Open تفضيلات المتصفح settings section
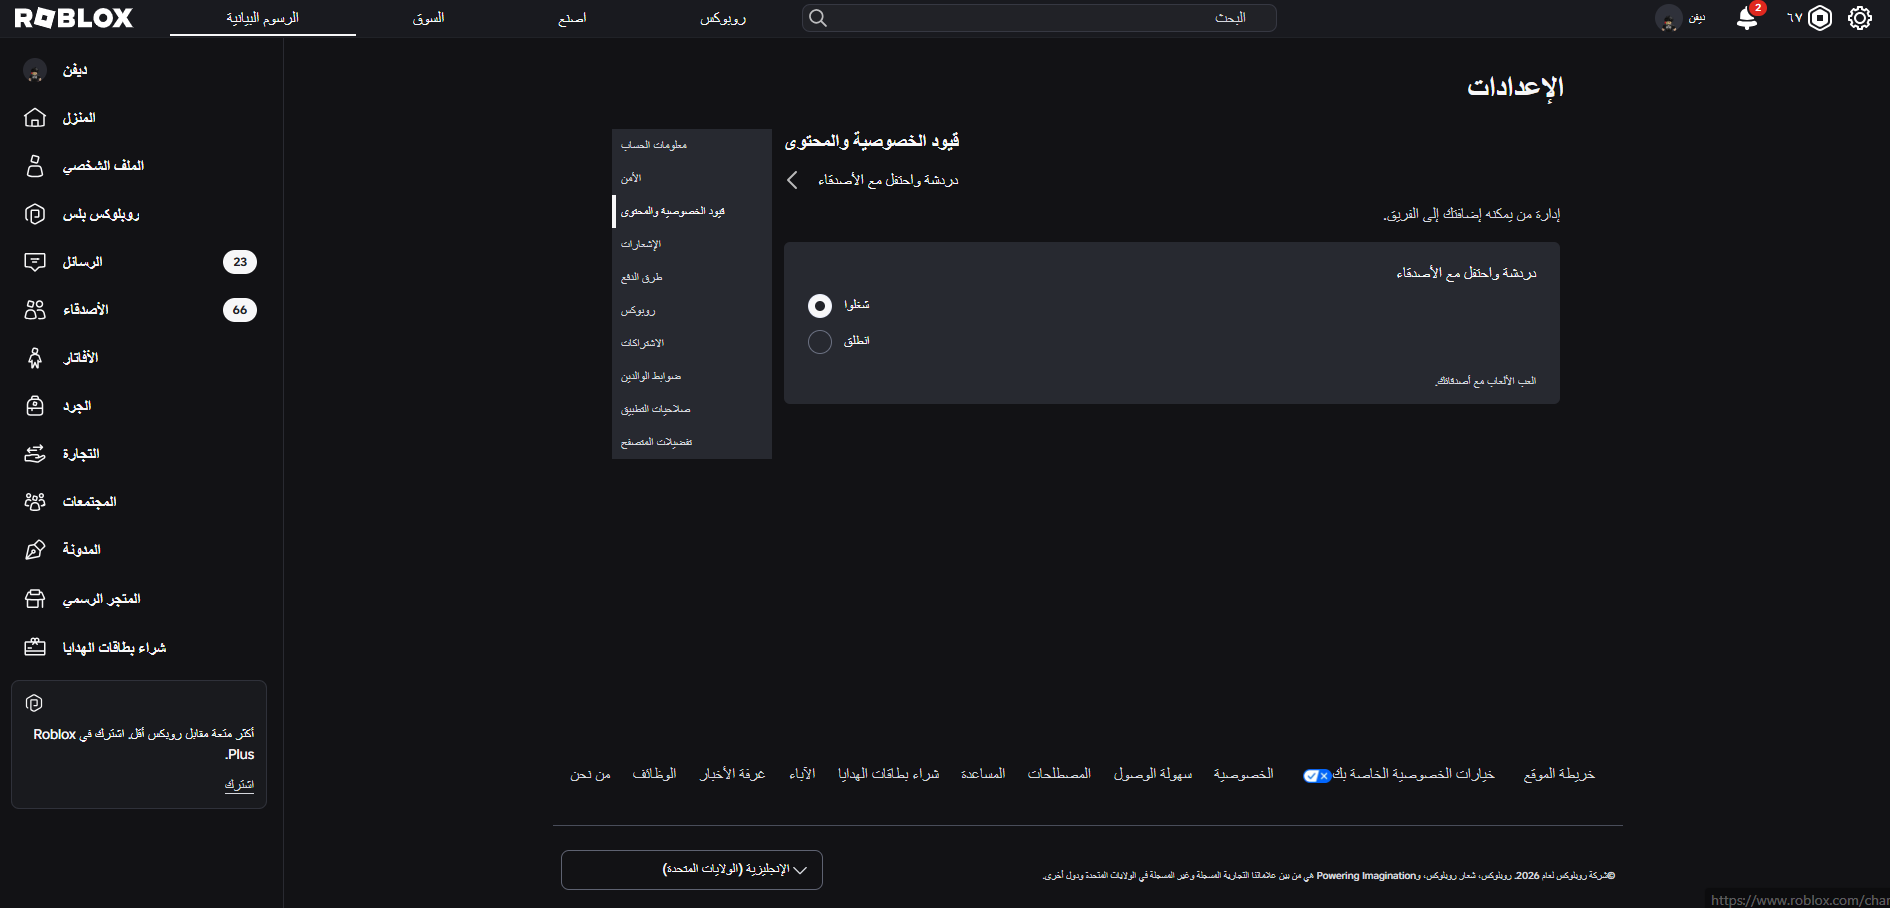Image resolution: width=1890 pixels, height=908 pixels. (x=692, y=442)
